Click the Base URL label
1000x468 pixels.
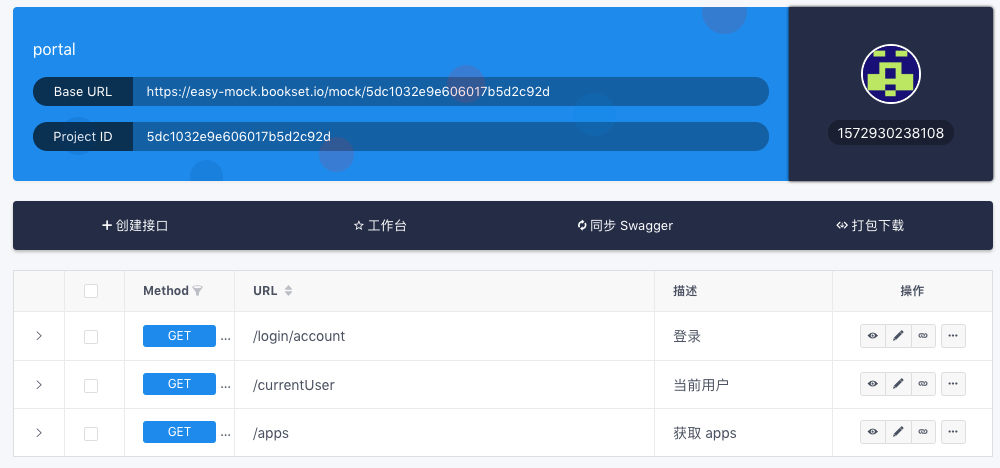tap(83, 91)
